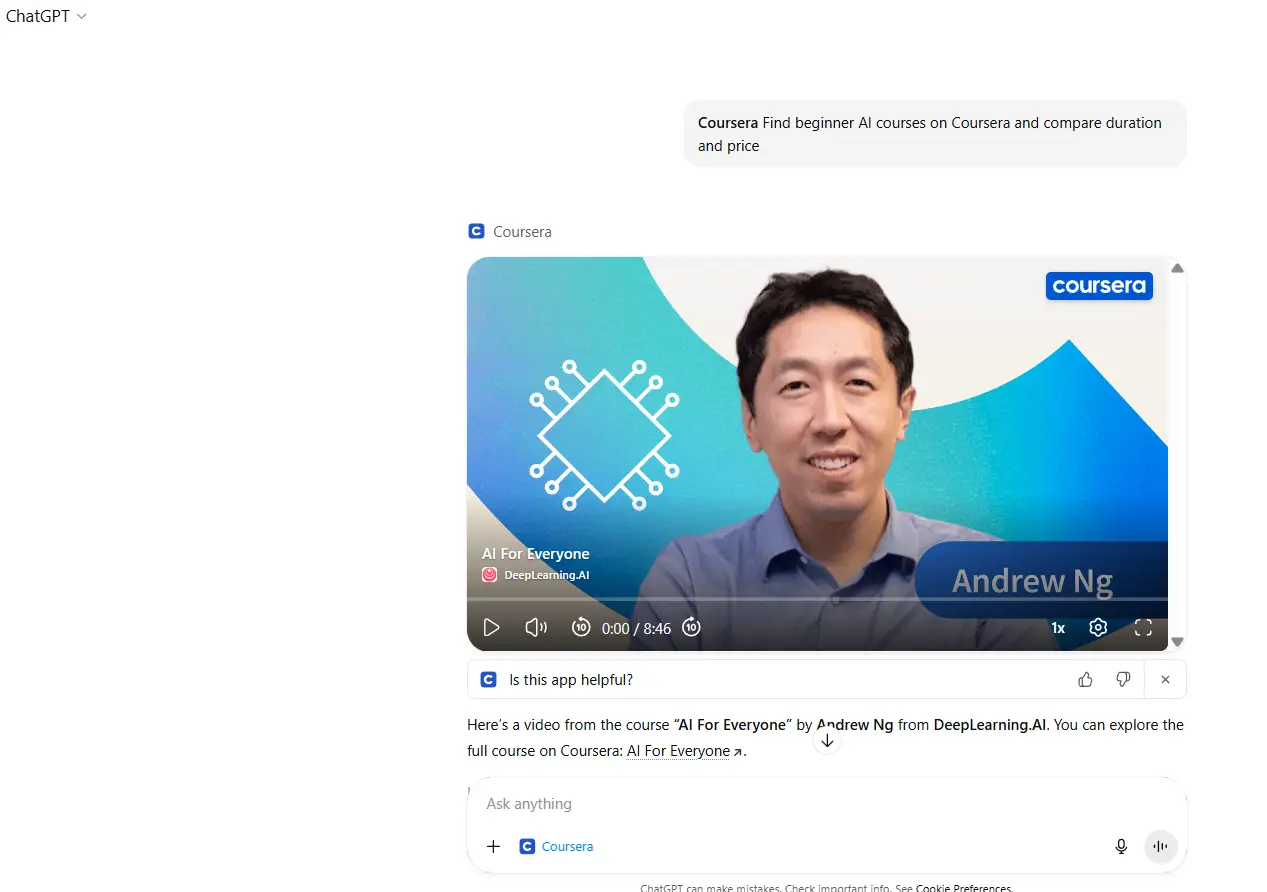The height and width of the screenshot is (892, 1267).
Task: Skip the video forward 10 seconds
Action: click(x=691, y=627)
